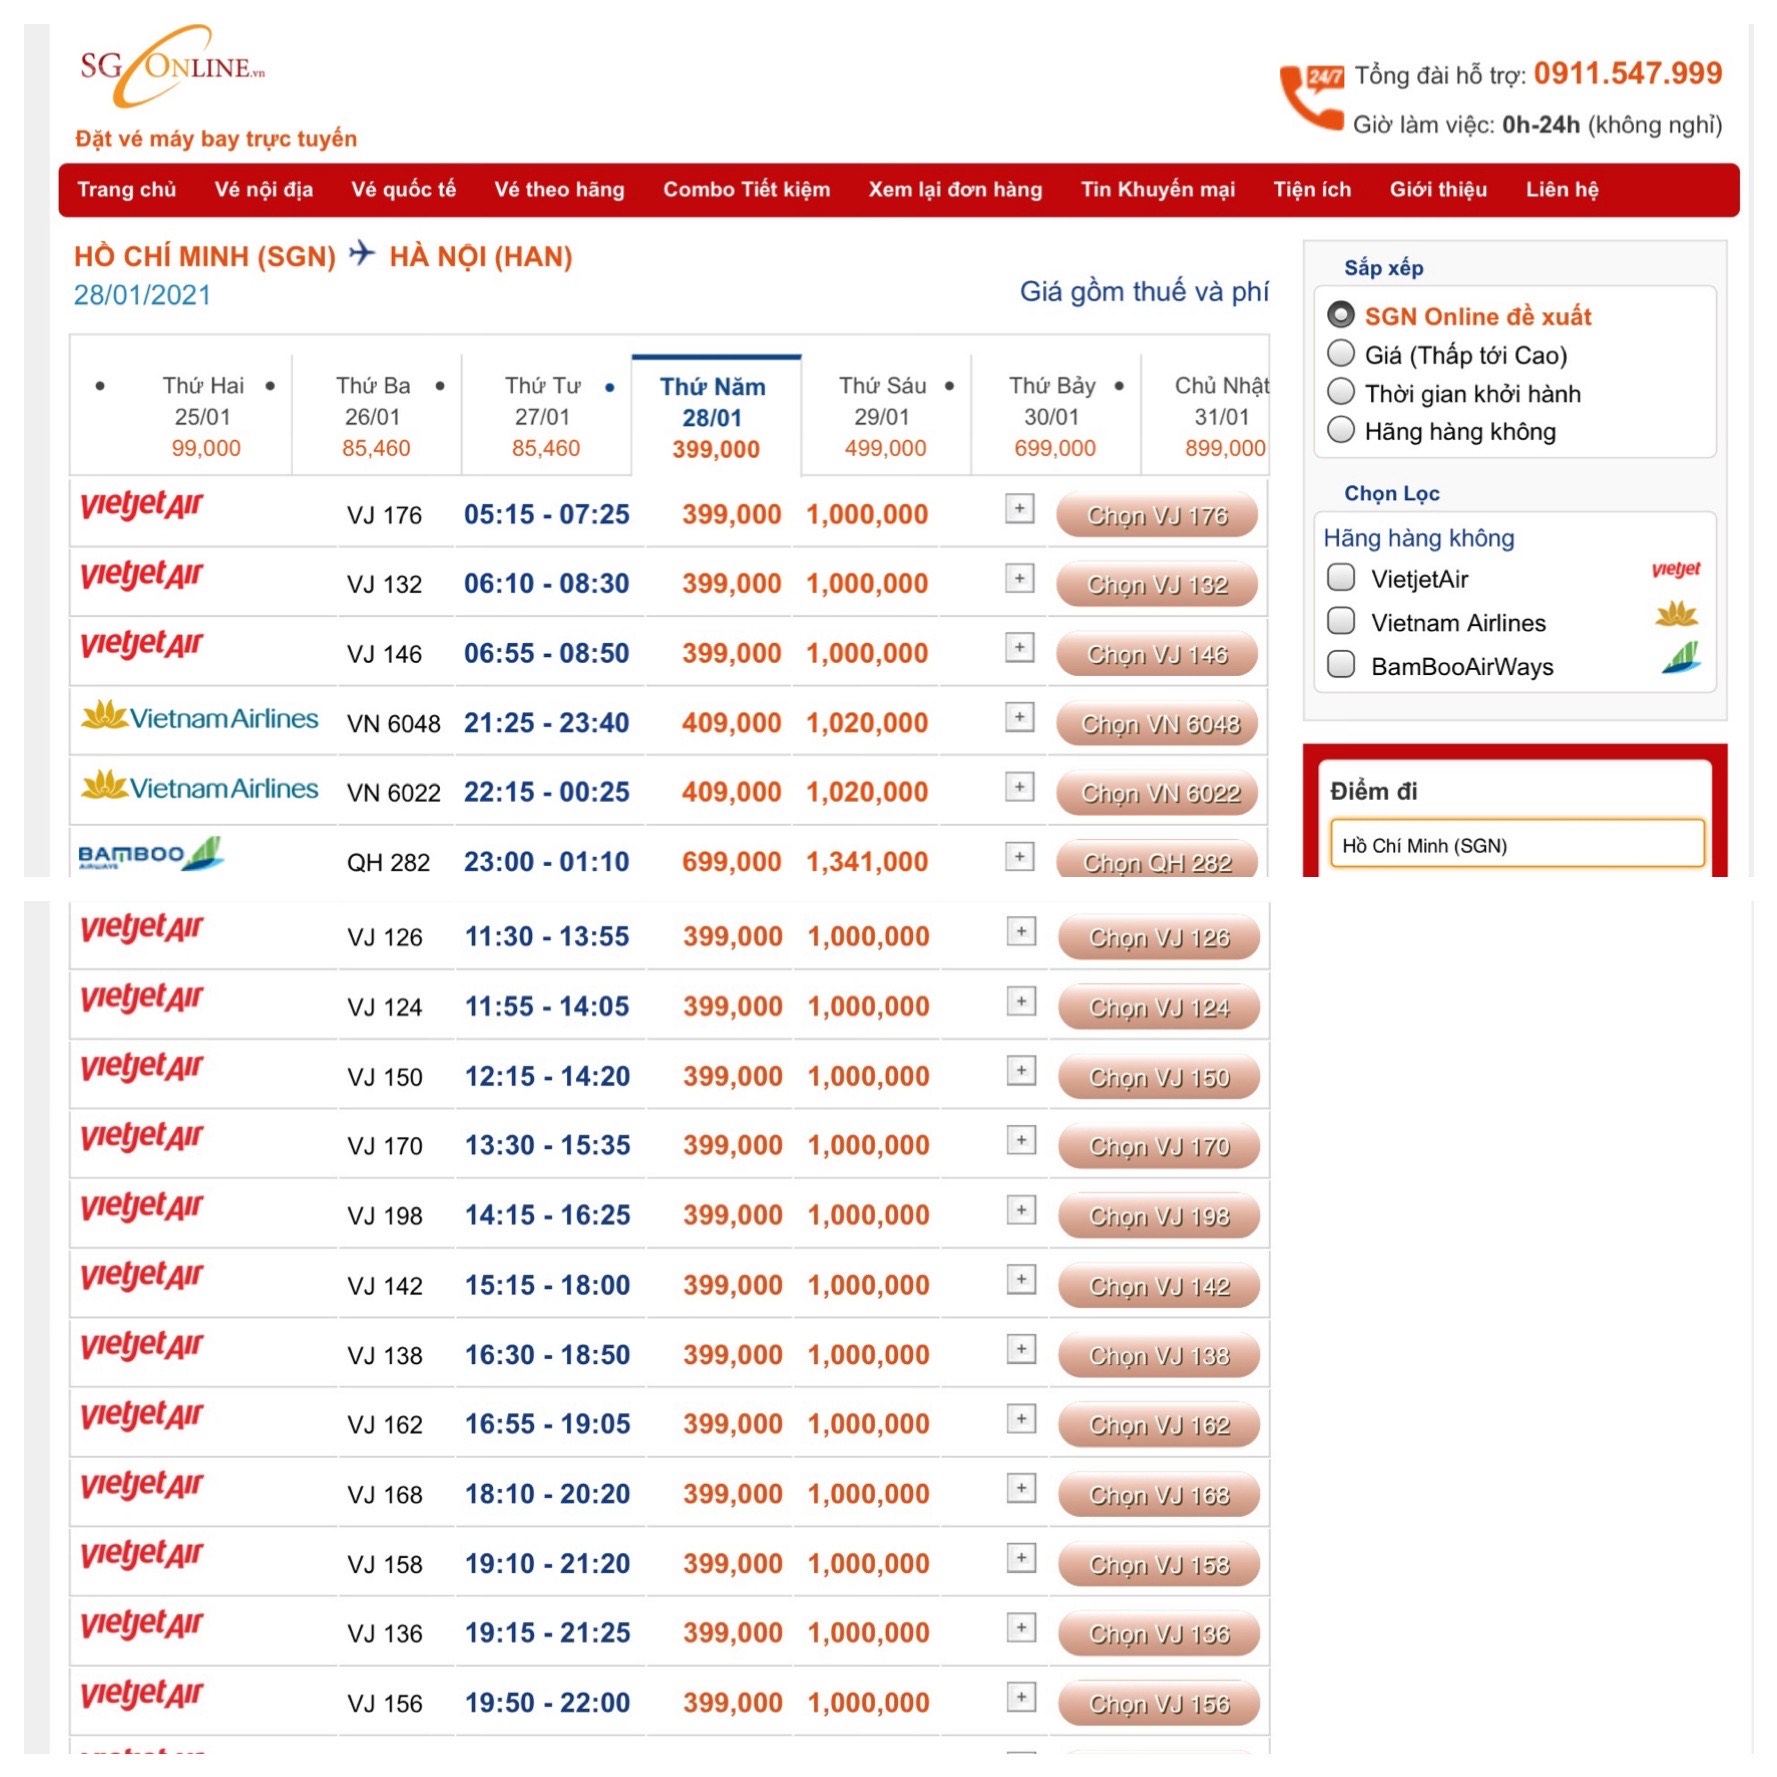Click 'Chọn VN 6048' button
The width and height of the screenshot is (1777, 1777).
coord(1157,724)
